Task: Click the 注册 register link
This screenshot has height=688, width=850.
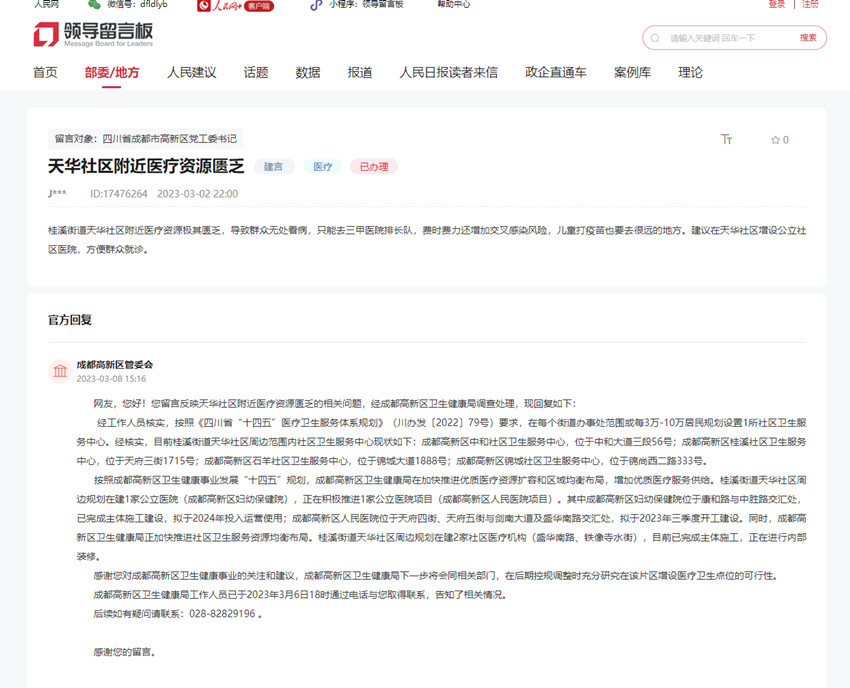Action: (x=810, y=5)
